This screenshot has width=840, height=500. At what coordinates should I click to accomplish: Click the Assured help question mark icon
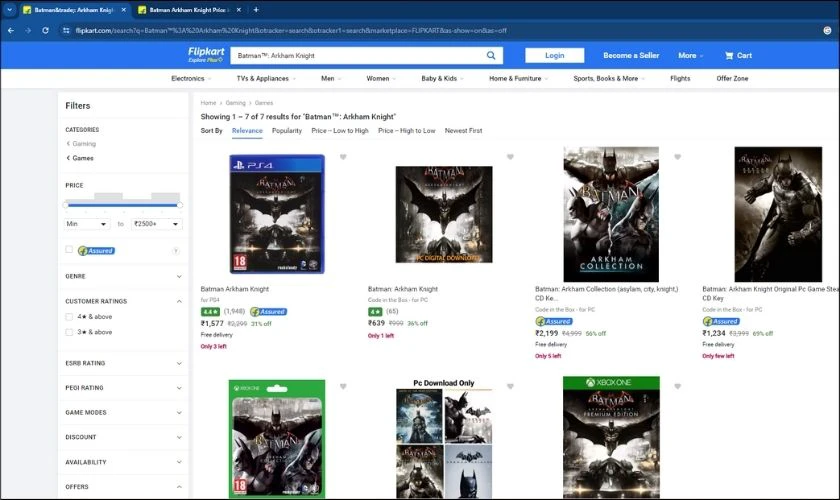(175, 251)
